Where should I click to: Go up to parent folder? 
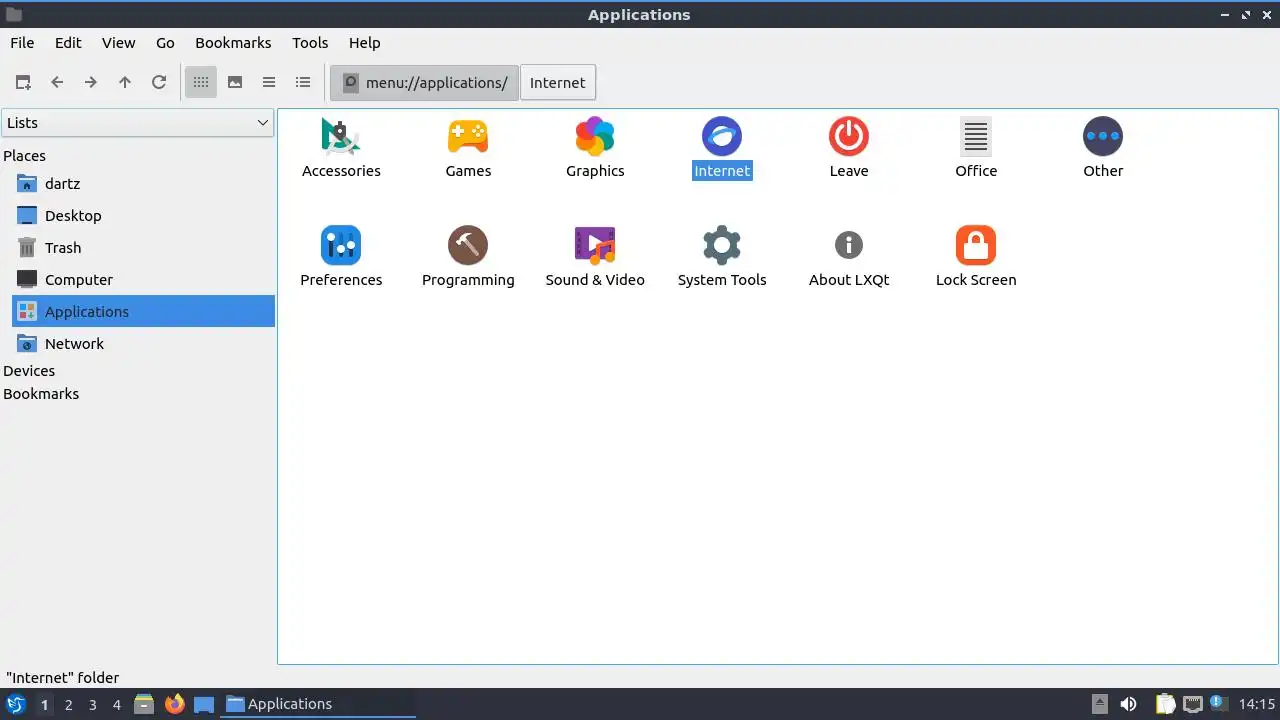click(125, 82)
